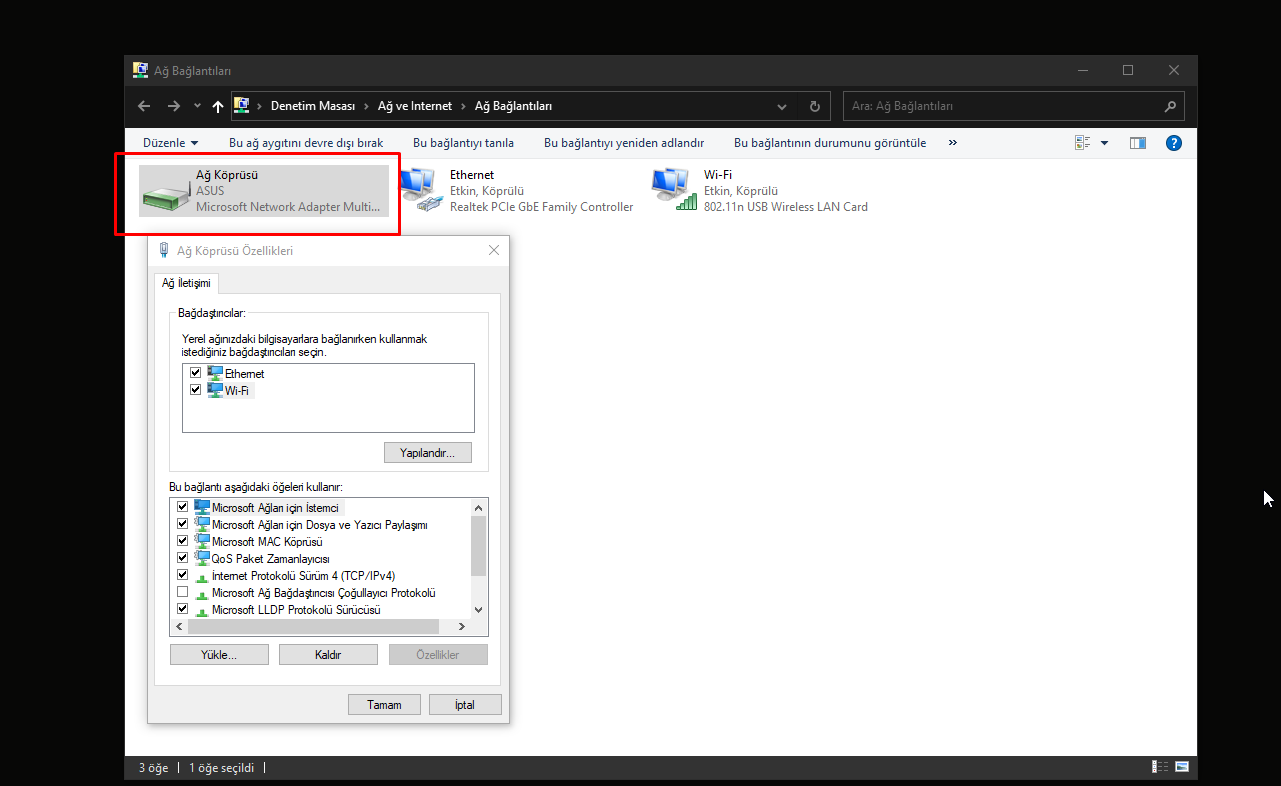Toggle the preview pane icon
The width and height of the screenshot is (1281, 786).
click(1137, 143)
